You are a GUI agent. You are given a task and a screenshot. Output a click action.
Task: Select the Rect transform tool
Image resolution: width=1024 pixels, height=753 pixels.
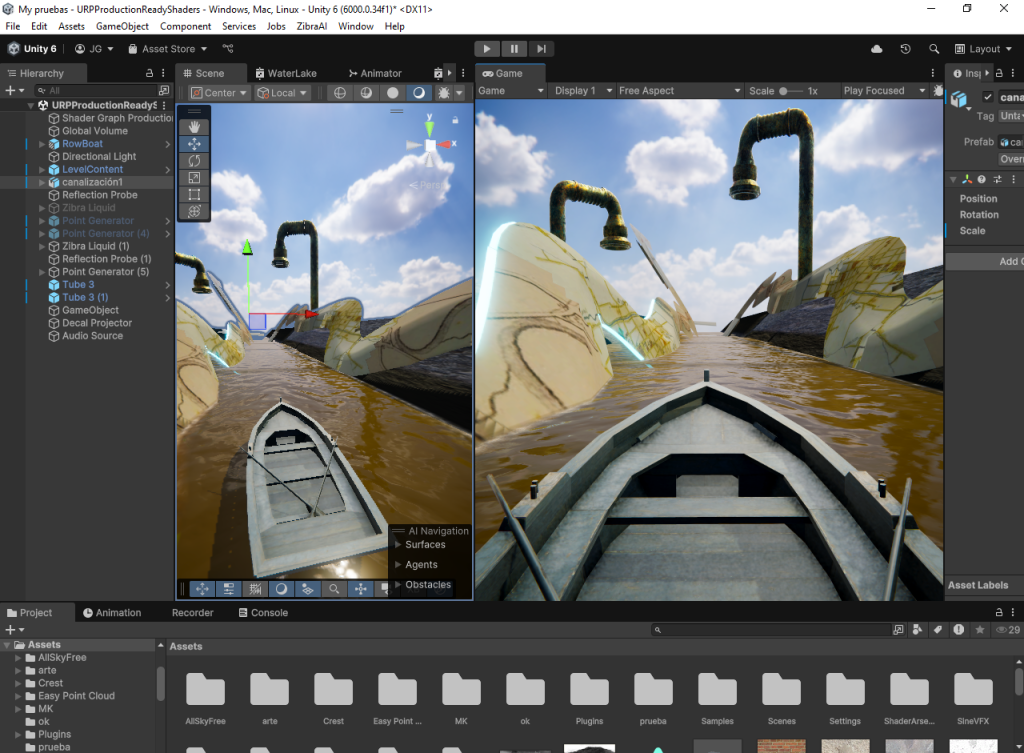pyautogui.click(x=194, y=194)
